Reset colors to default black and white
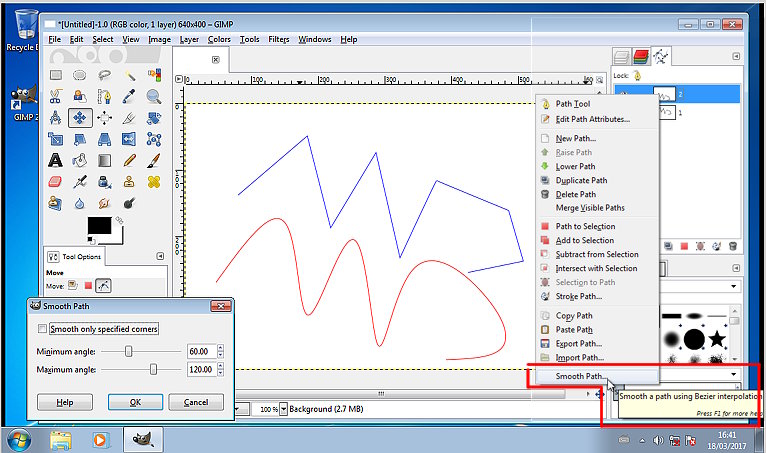This screenshot has height=453, width=766. [91, 240]
